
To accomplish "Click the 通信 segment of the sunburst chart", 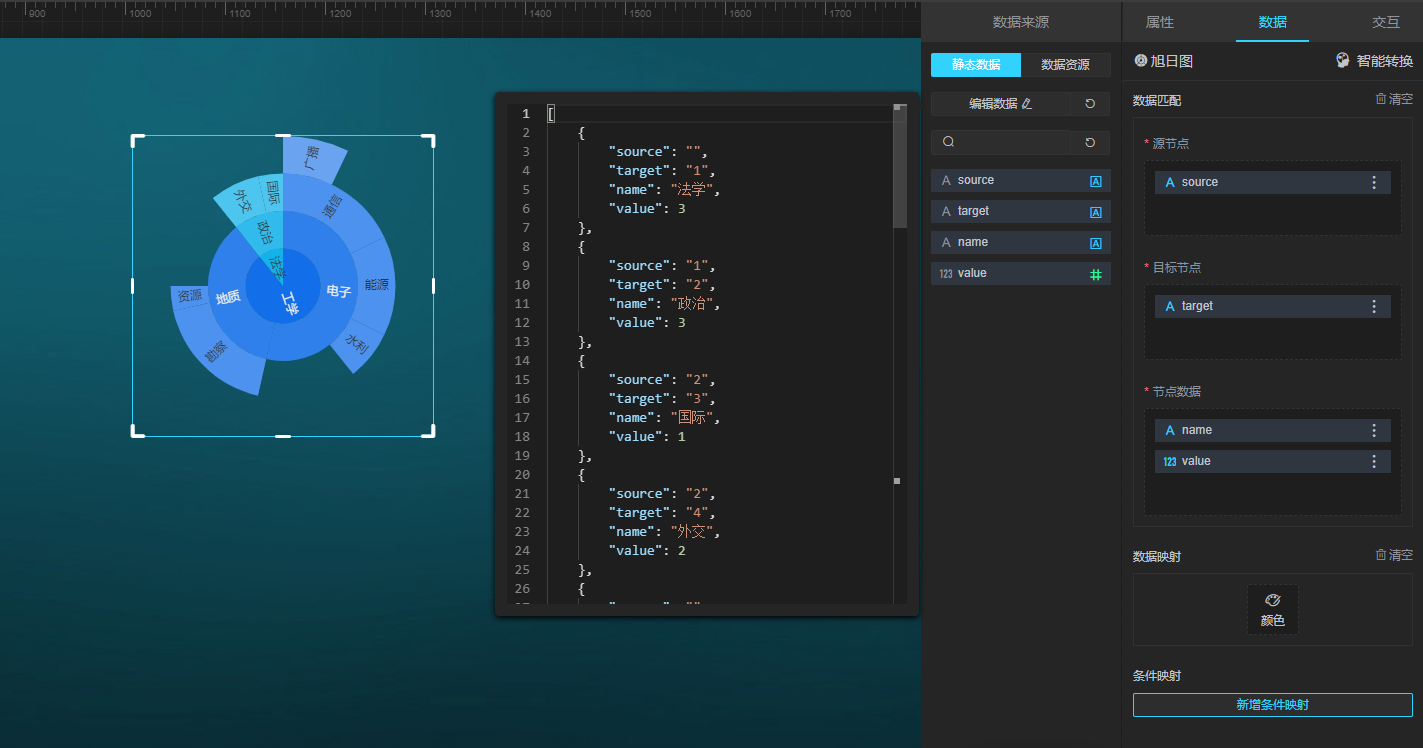I will point(330,207).
